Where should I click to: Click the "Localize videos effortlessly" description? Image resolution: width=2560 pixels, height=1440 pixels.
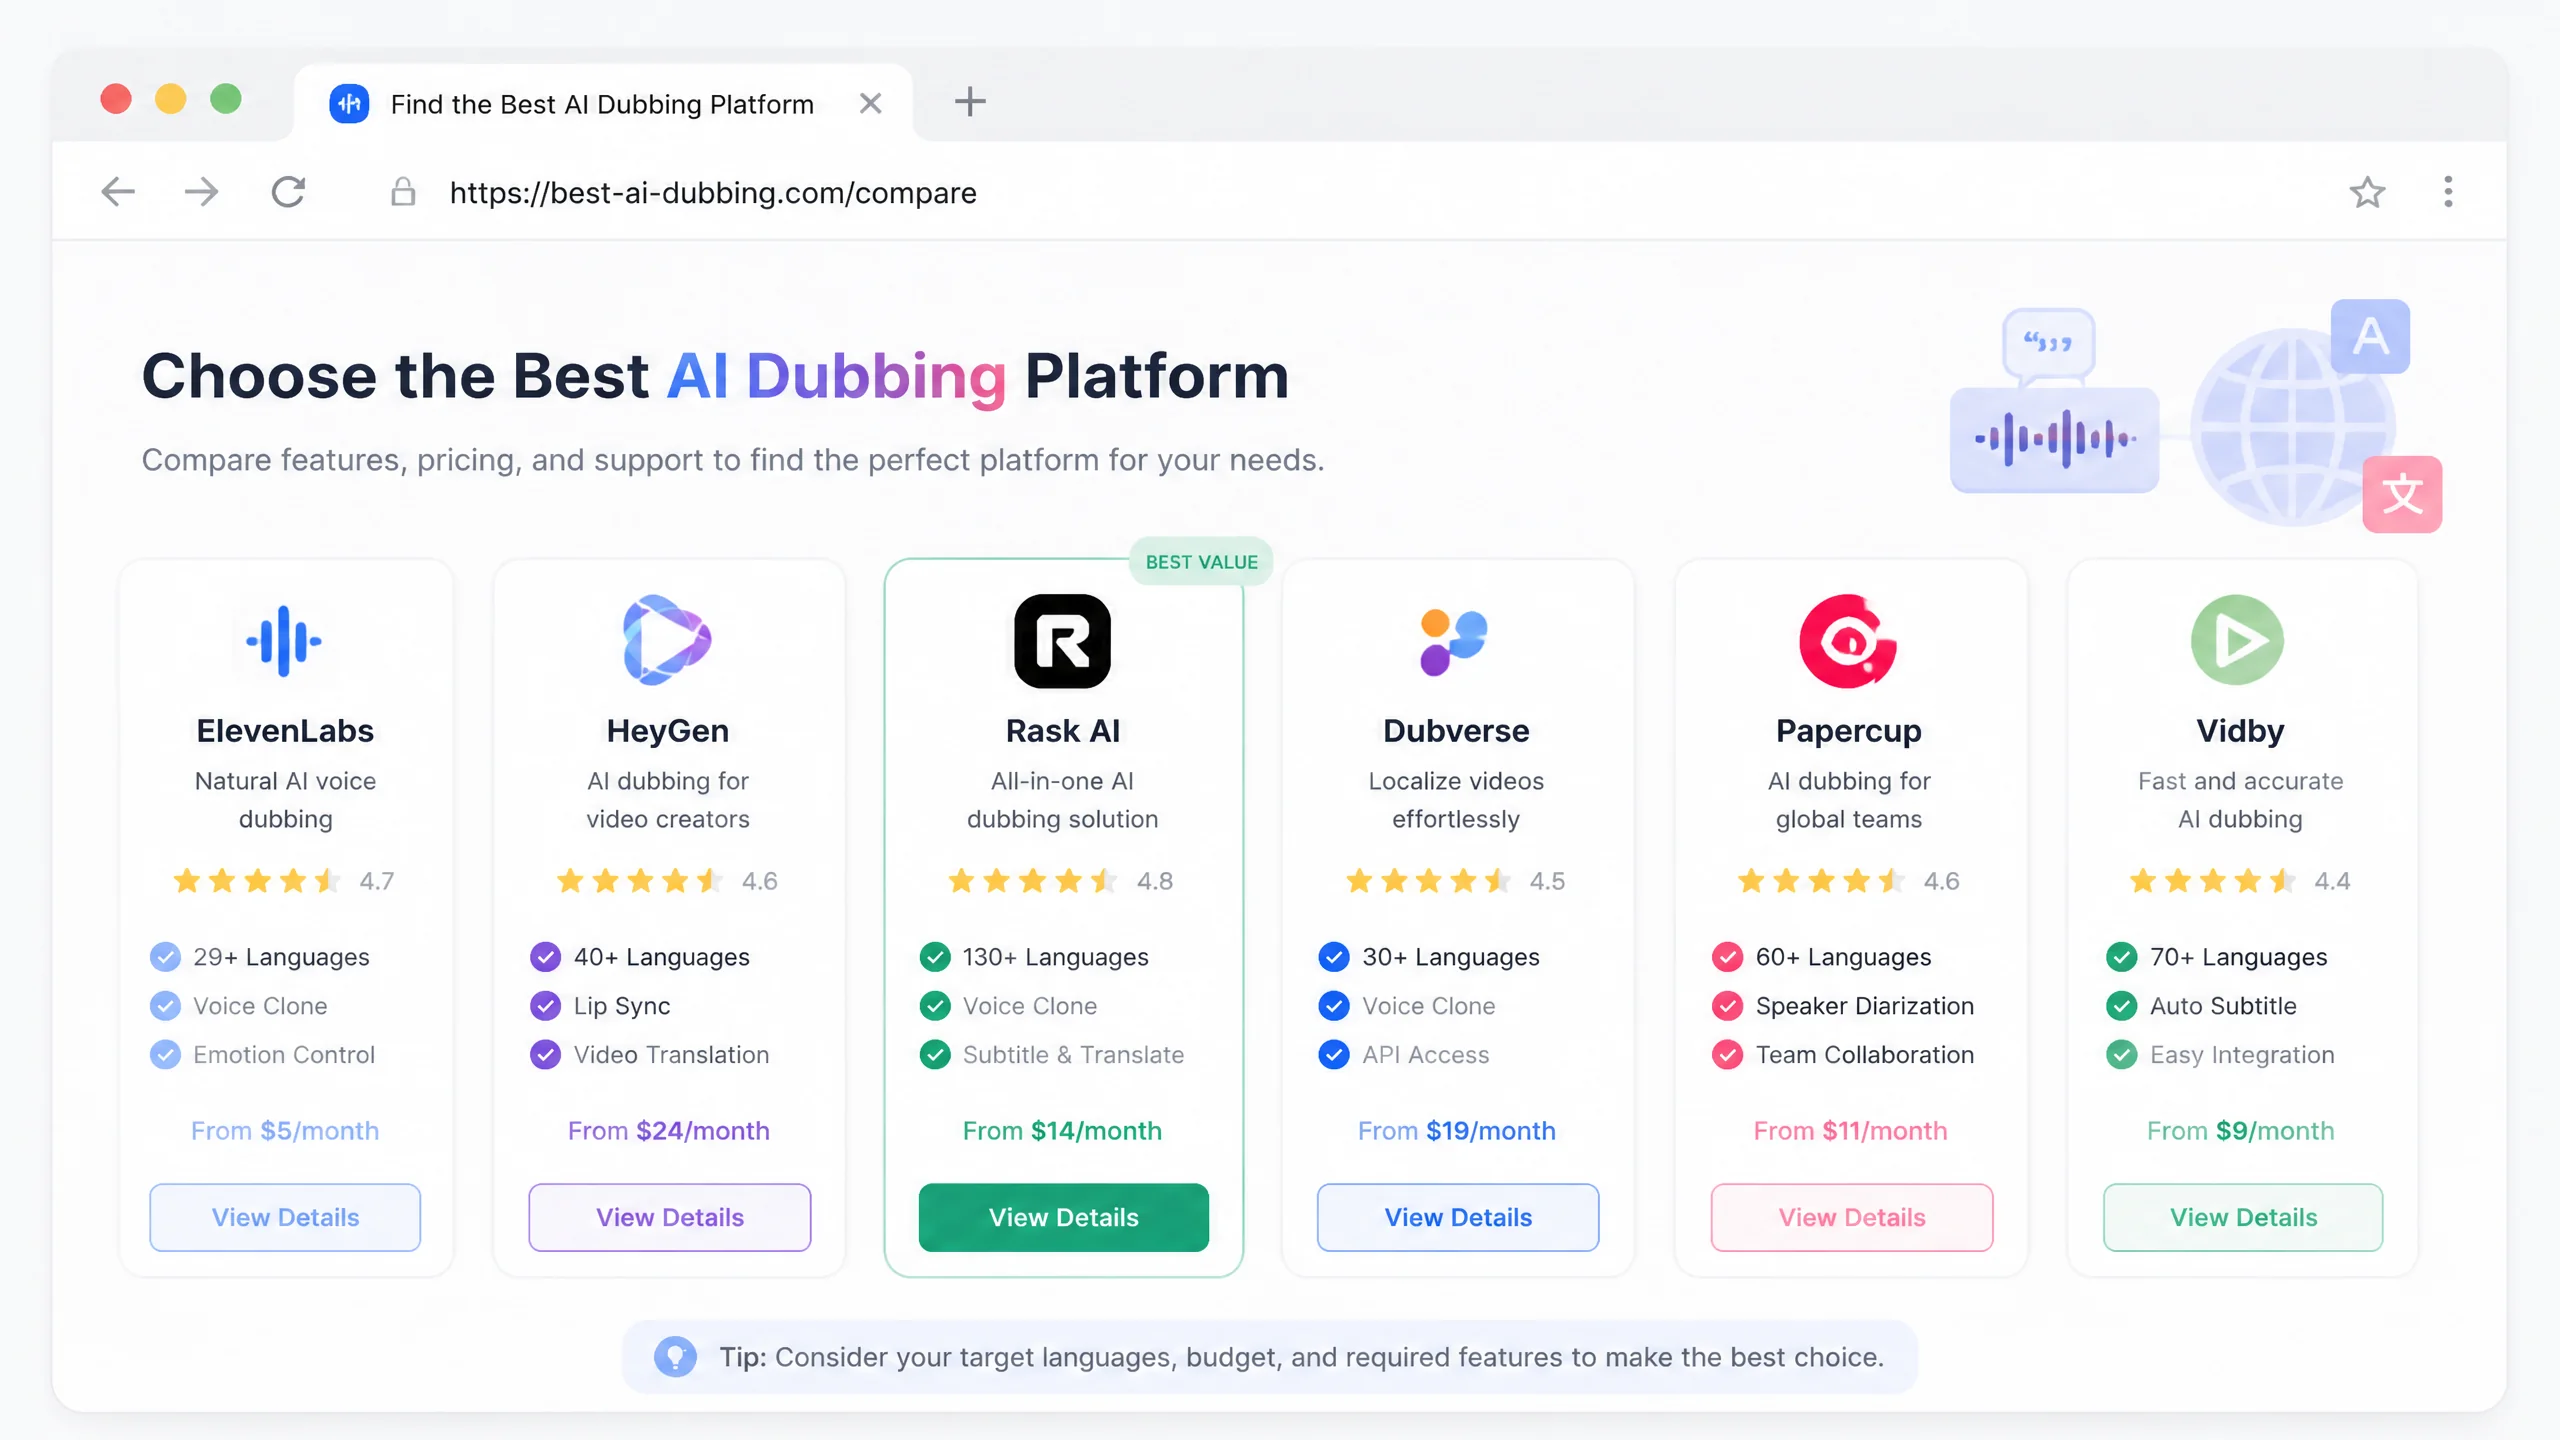1456,800
